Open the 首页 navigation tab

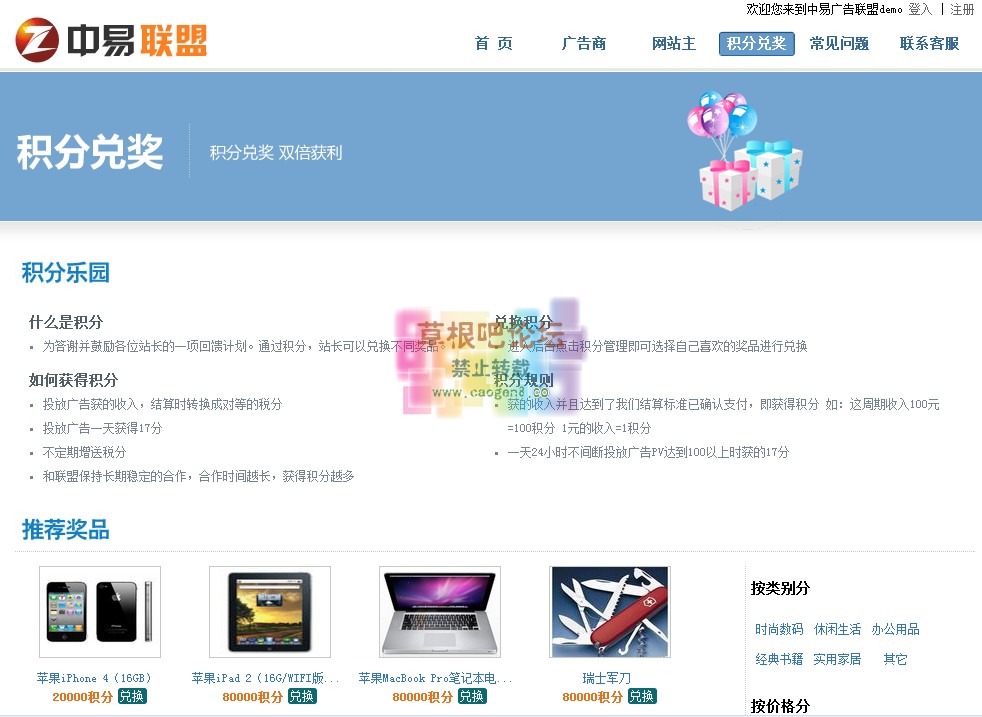pyautogui.click(x=493, y=44)
